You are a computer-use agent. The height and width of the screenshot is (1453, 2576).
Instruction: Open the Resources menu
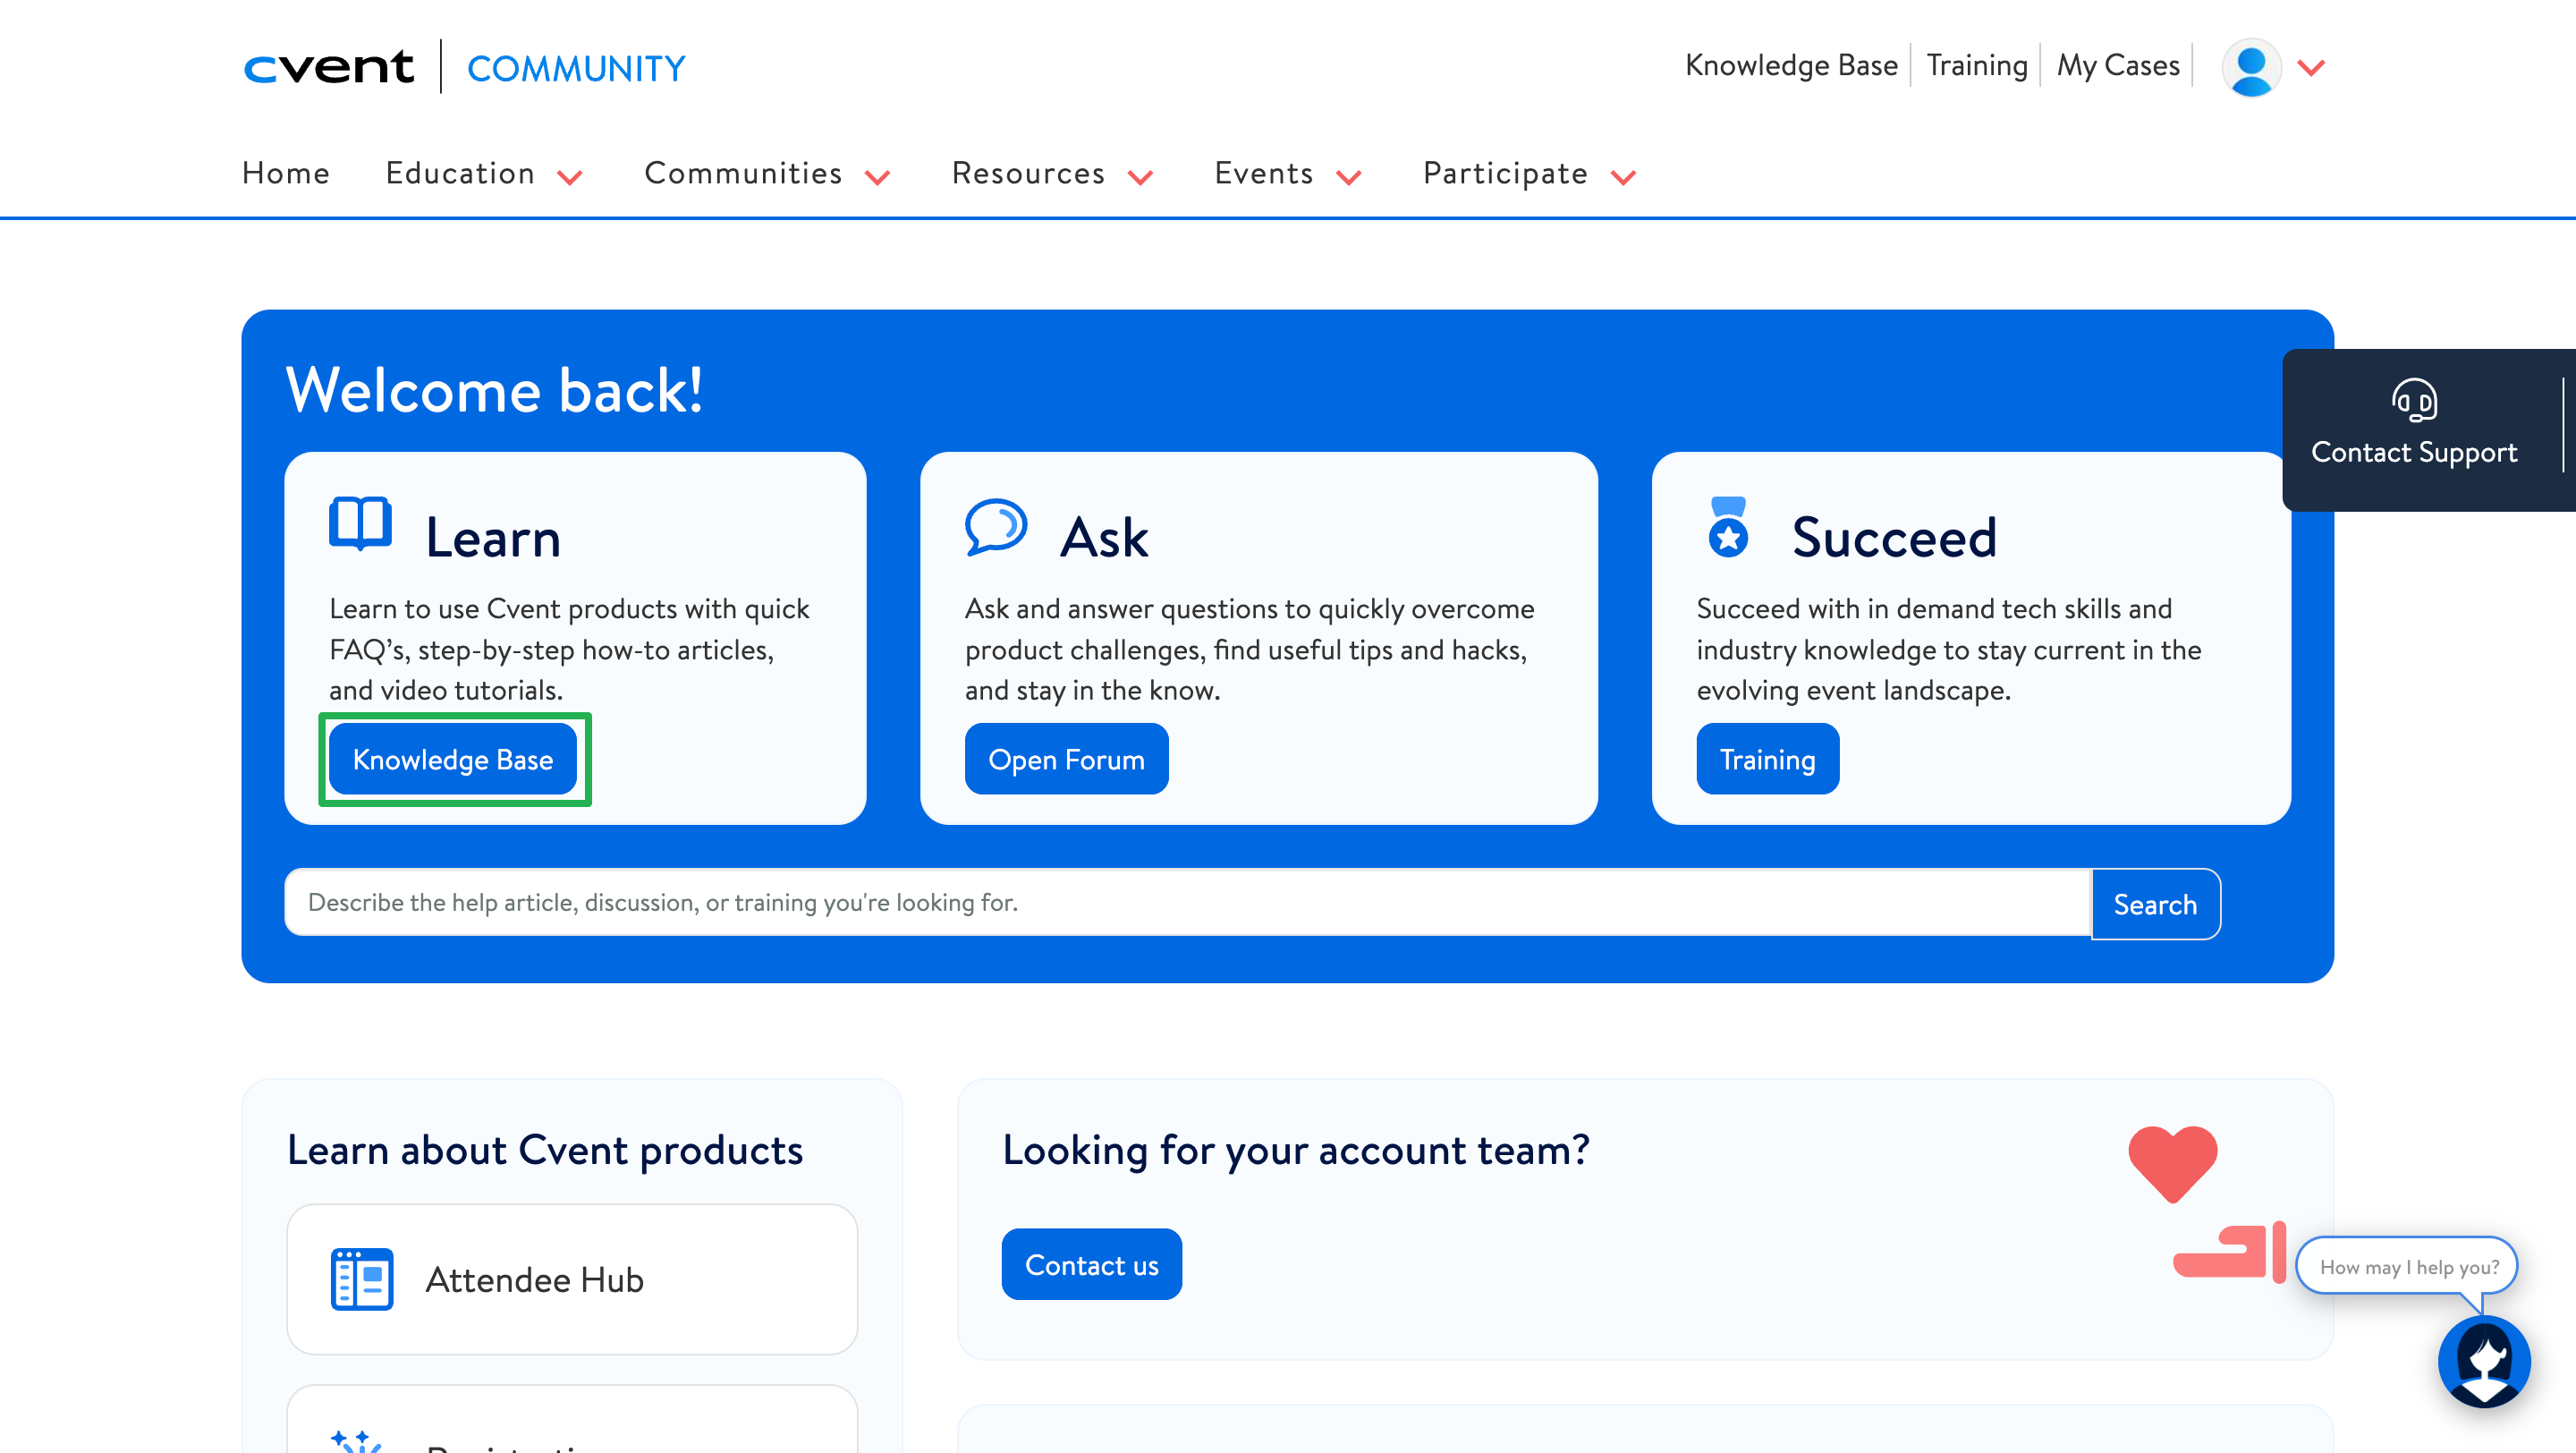point(1028,173)
